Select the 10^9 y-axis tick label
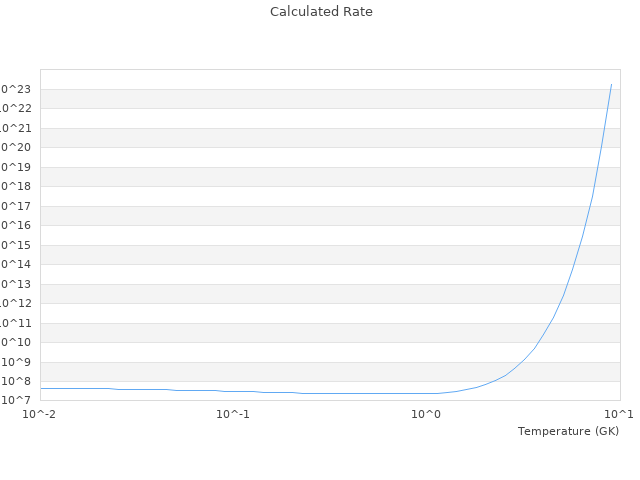640x480 pixels. click(19, 362)
